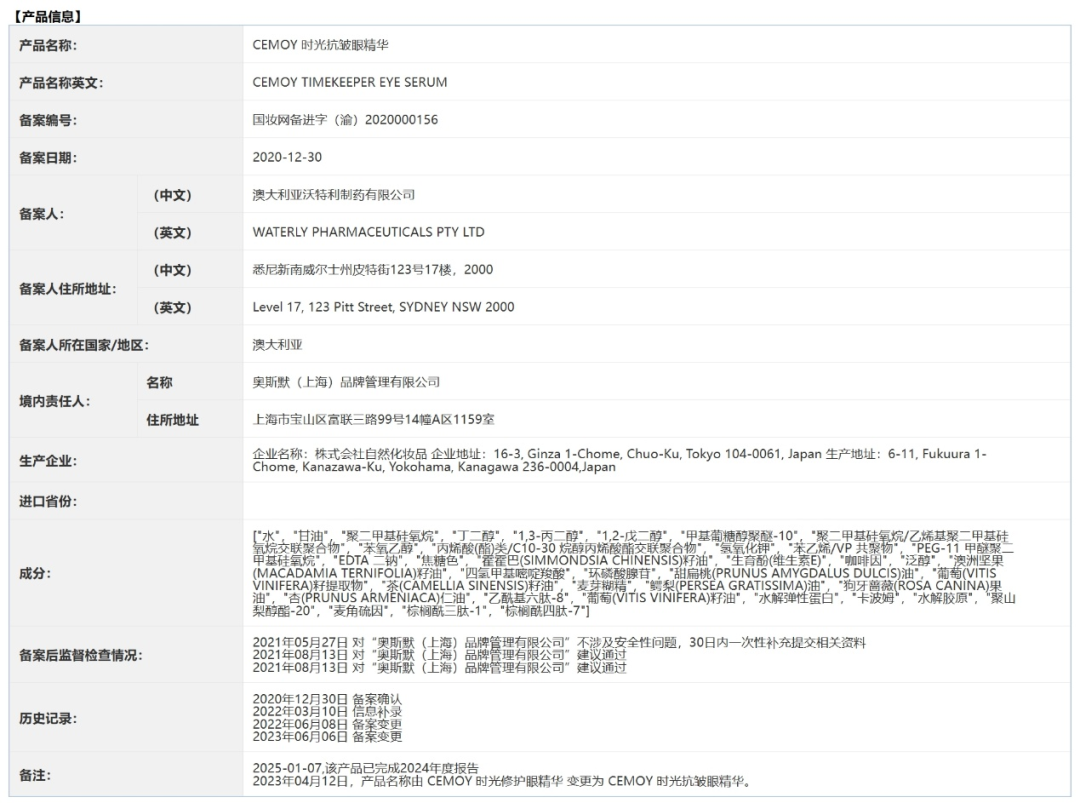
Task: Select the 产品名称英文 label
Action: [x=61, y=83]
